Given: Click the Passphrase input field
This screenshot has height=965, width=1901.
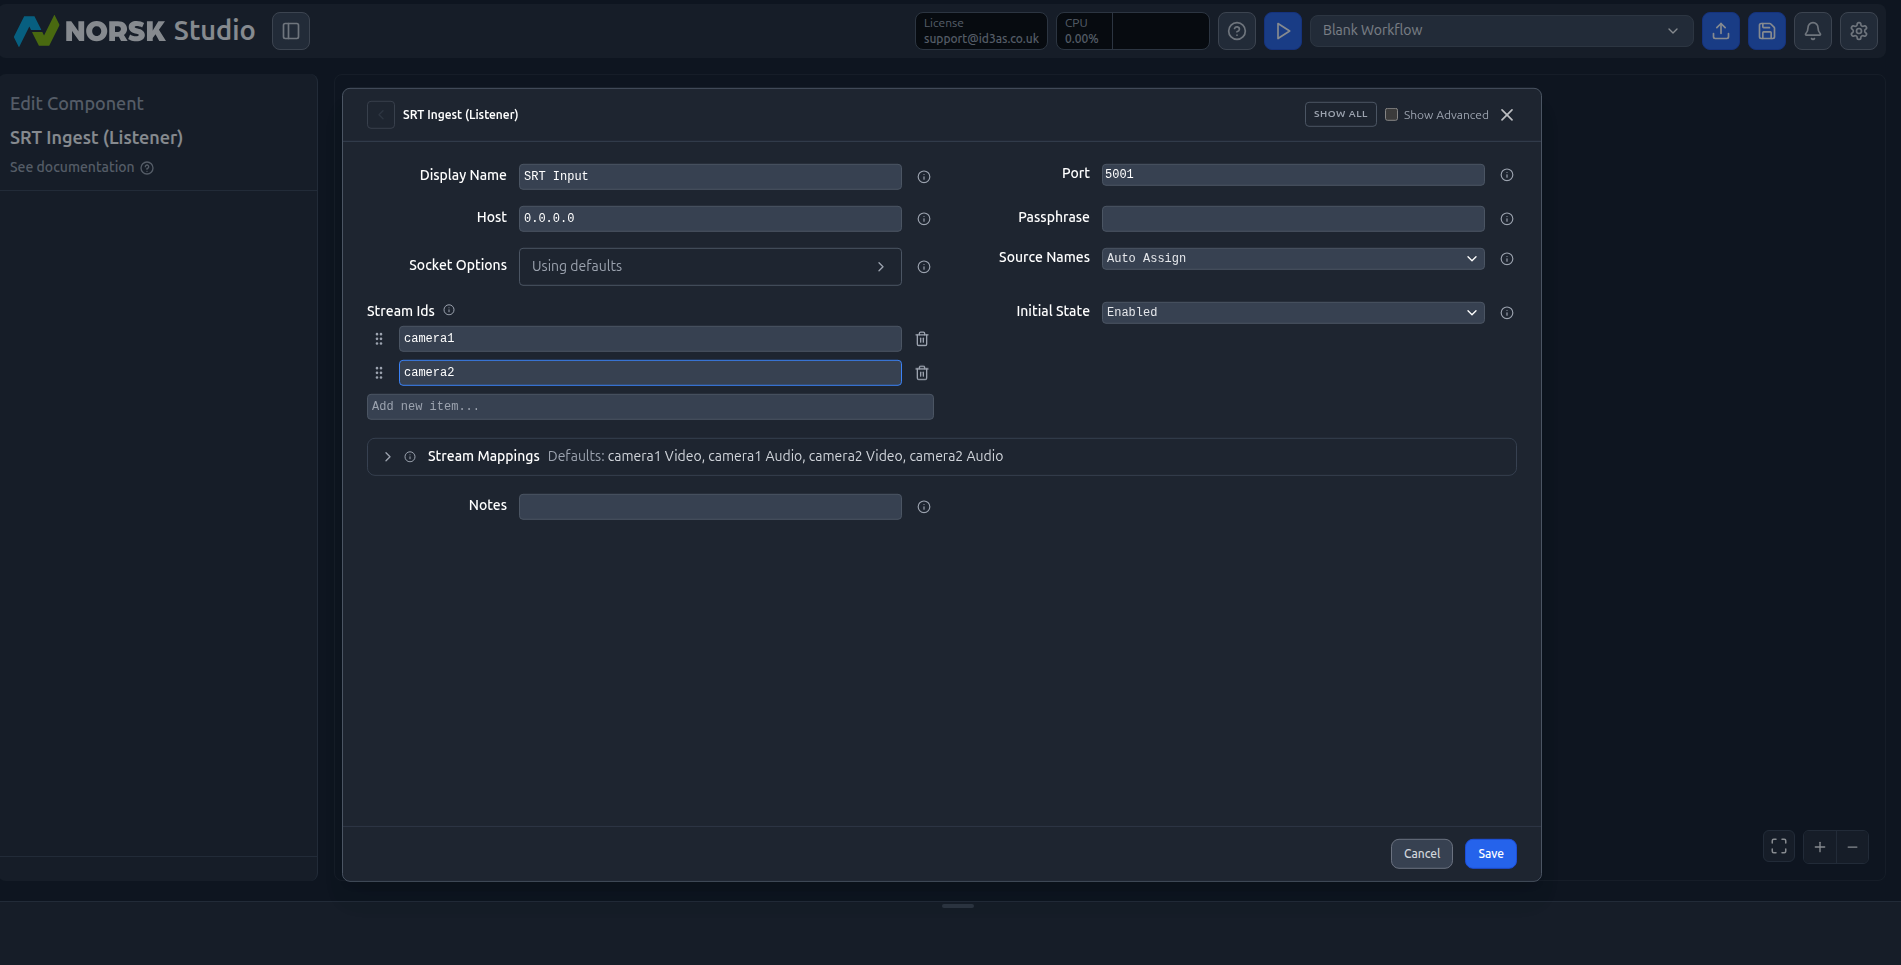Looking at the screenshot, I should pos(1293,218).
